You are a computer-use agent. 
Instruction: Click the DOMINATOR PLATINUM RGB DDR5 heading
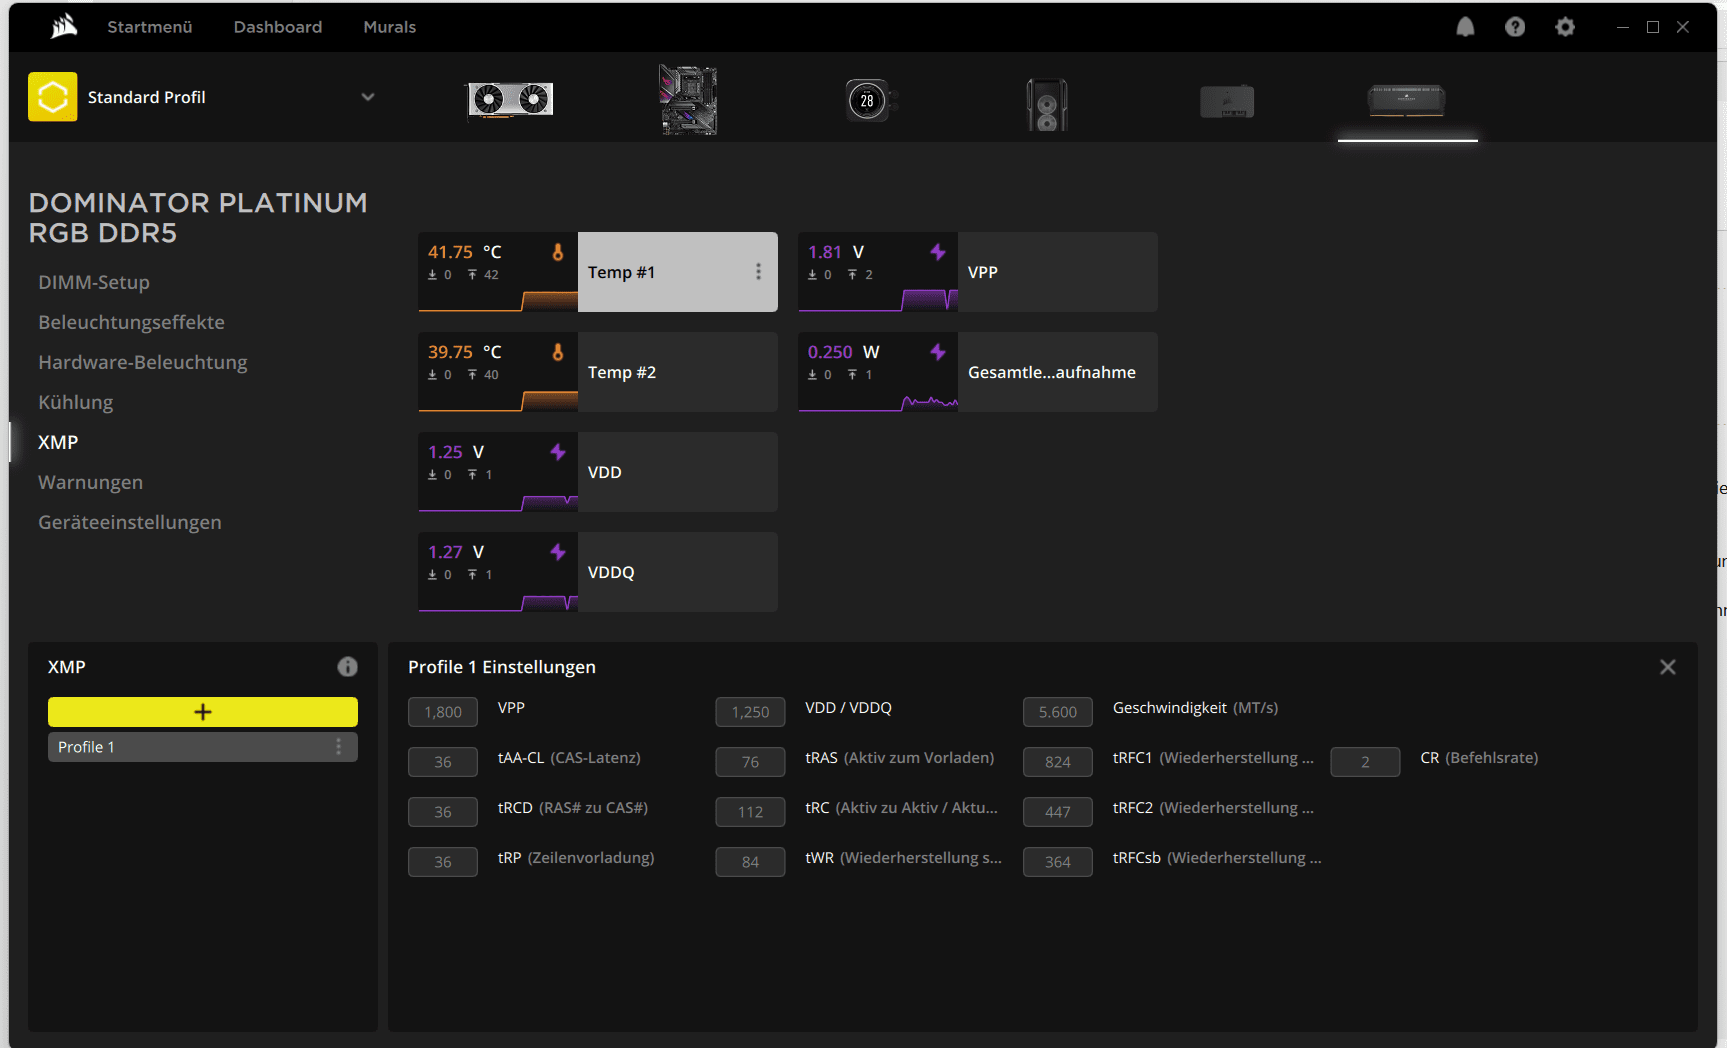[x=198, y=218]
